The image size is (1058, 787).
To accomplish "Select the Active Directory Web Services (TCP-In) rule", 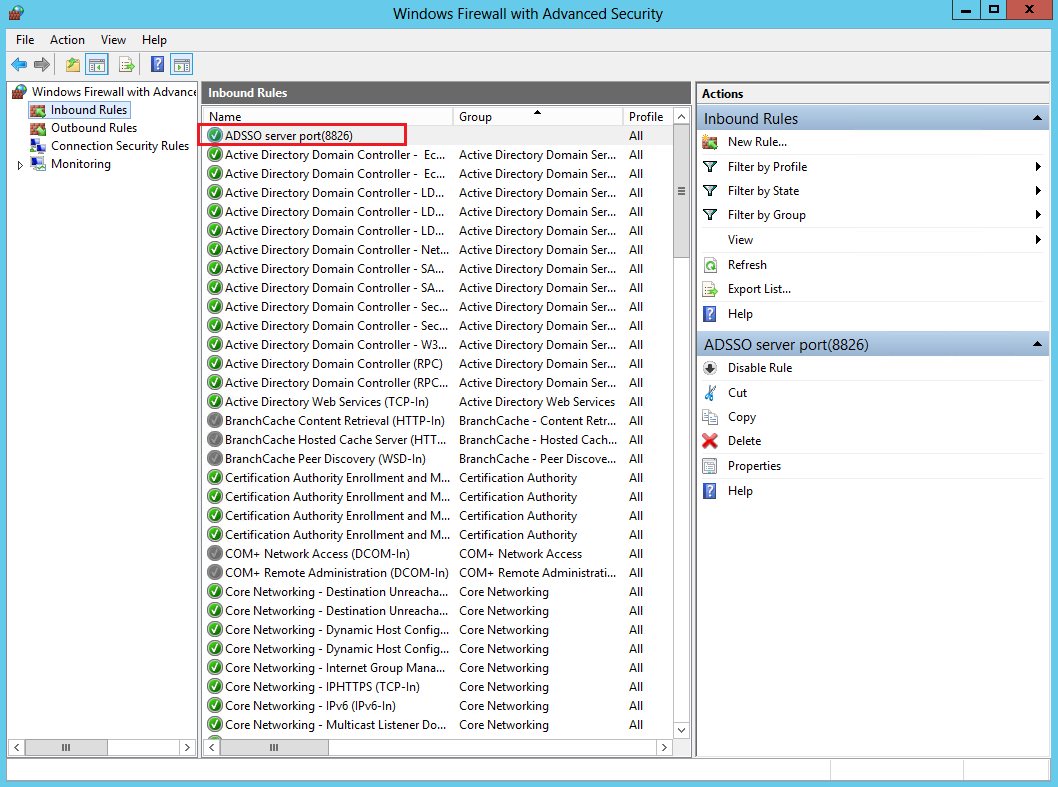I will point(437,402).
